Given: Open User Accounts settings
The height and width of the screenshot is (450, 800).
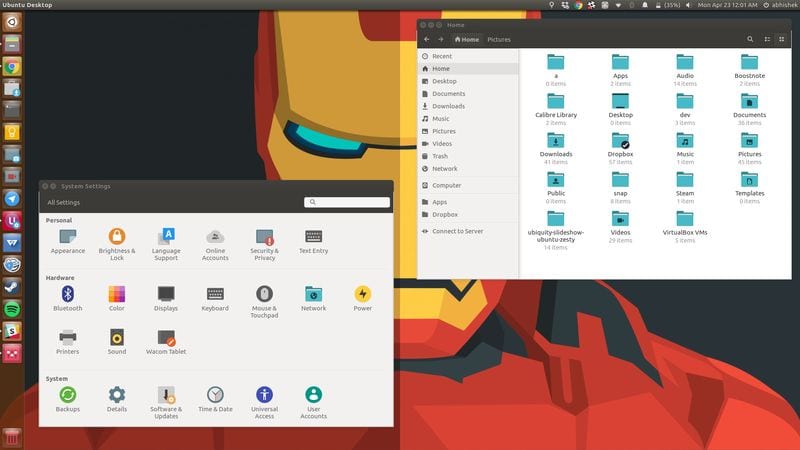Looking at the screenshot, I should point(314,403).
